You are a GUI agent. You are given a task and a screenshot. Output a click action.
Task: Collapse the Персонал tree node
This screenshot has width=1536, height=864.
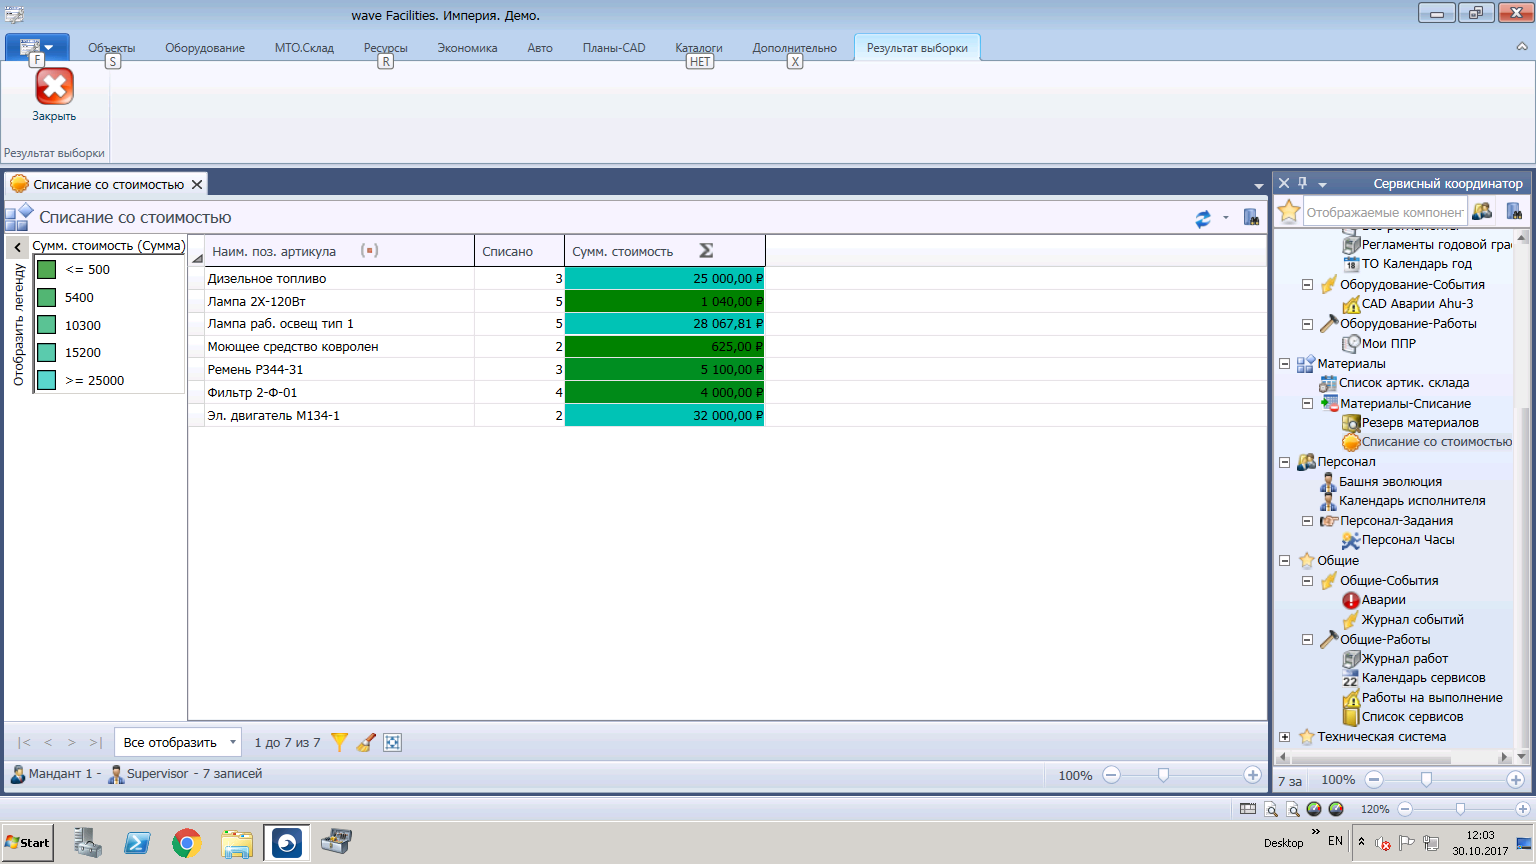click(x=1285, y=462)
